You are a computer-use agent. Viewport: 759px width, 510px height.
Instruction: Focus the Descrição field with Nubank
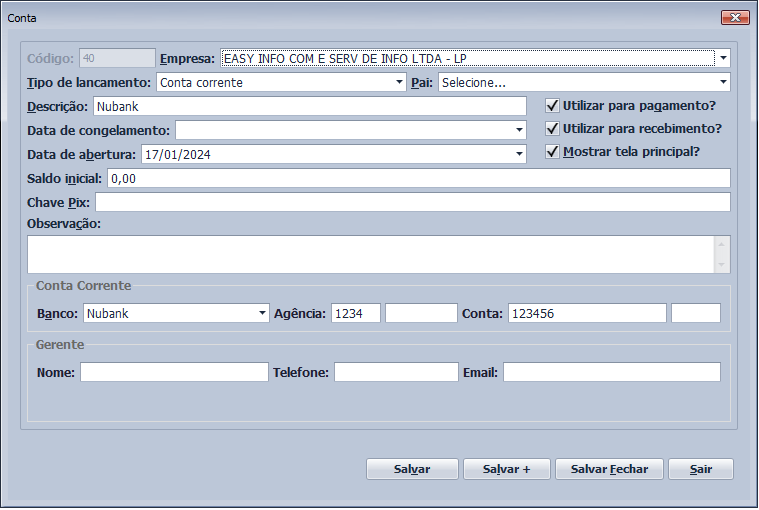tap(310, 106)
